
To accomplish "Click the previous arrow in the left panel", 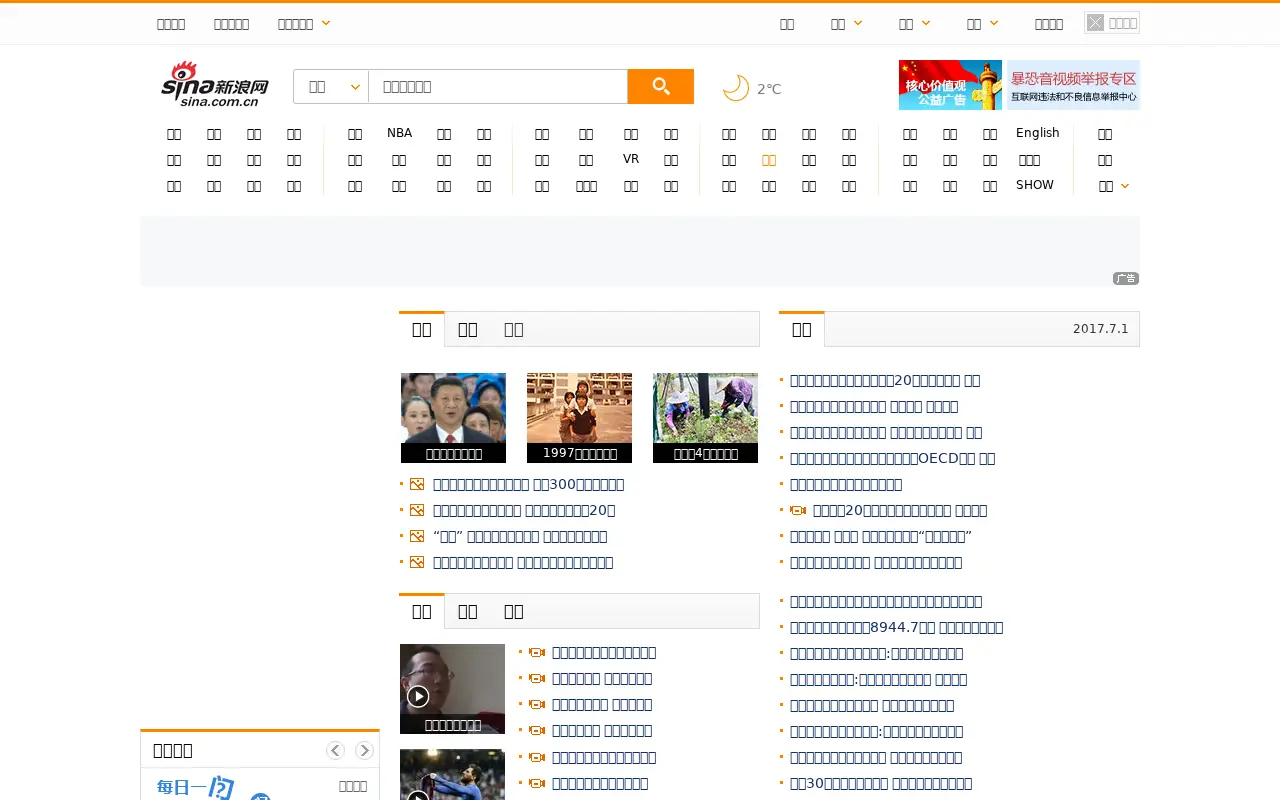I will (x=335, y=750).
